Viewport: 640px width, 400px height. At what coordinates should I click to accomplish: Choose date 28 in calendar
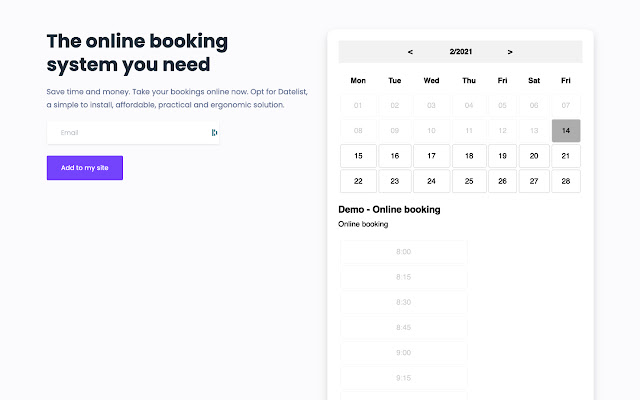(x=566, y=181)
